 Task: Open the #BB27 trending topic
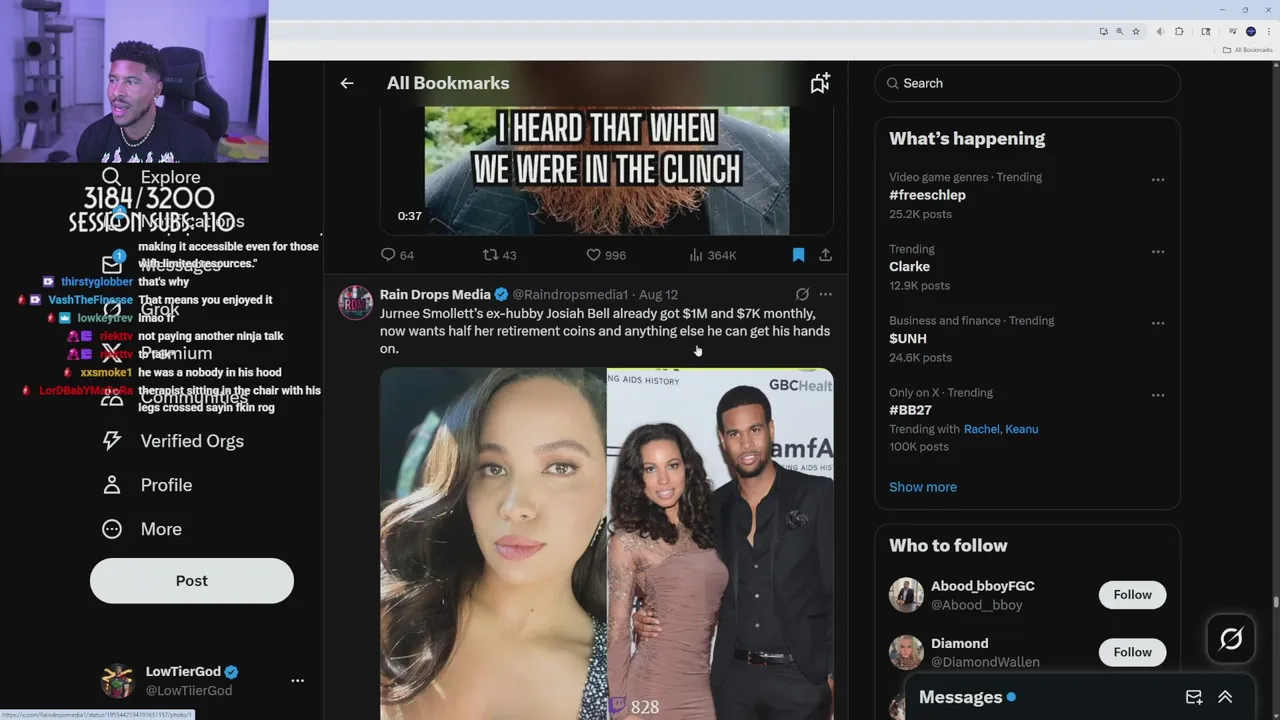click(x=910, y=411)
